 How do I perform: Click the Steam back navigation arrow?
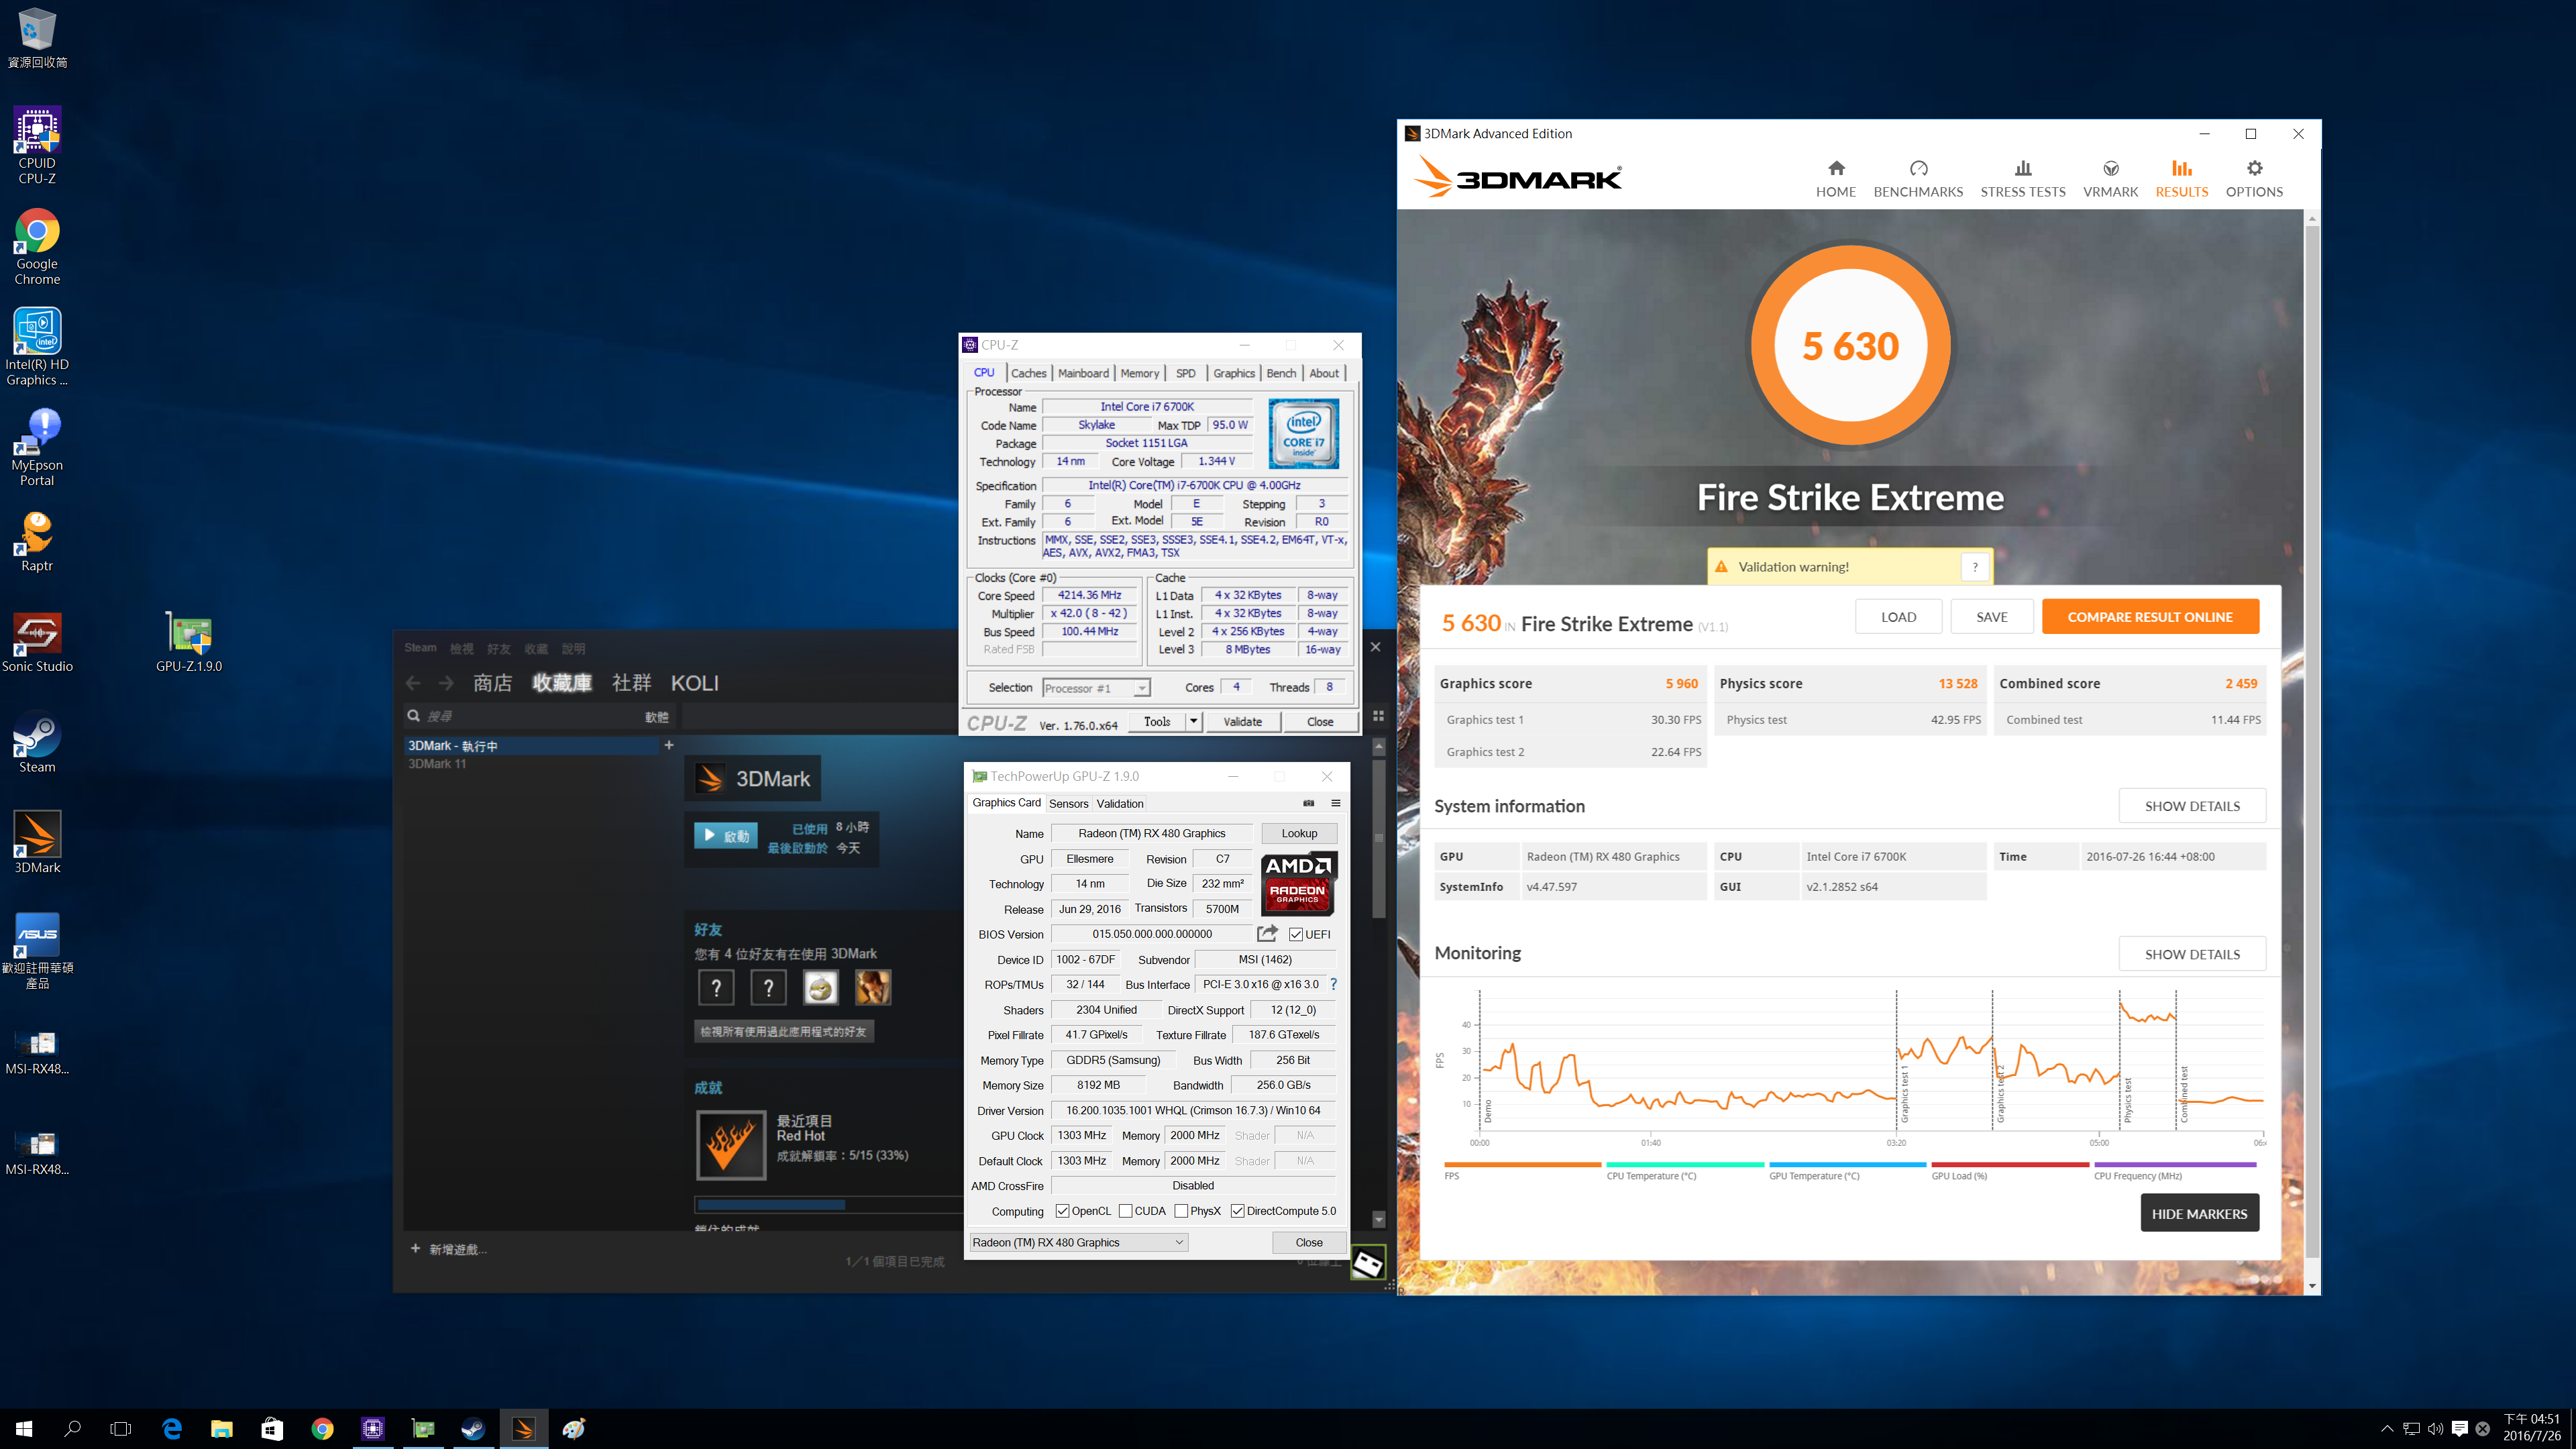[413, 683]
